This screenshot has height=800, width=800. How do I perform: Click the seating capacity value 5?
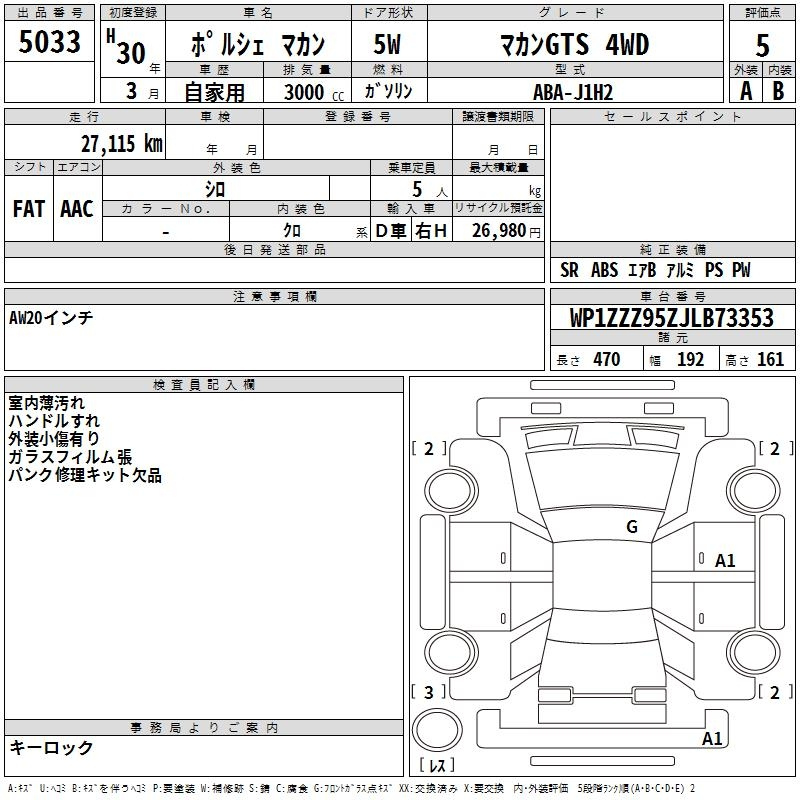pyautogui.click(x=417, y=189)
